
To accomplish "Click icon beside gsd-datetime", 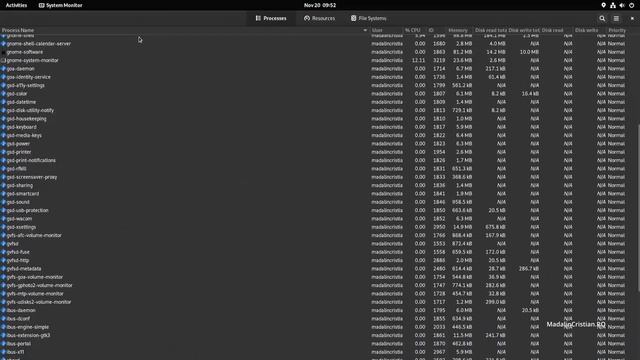I will 3,102.
